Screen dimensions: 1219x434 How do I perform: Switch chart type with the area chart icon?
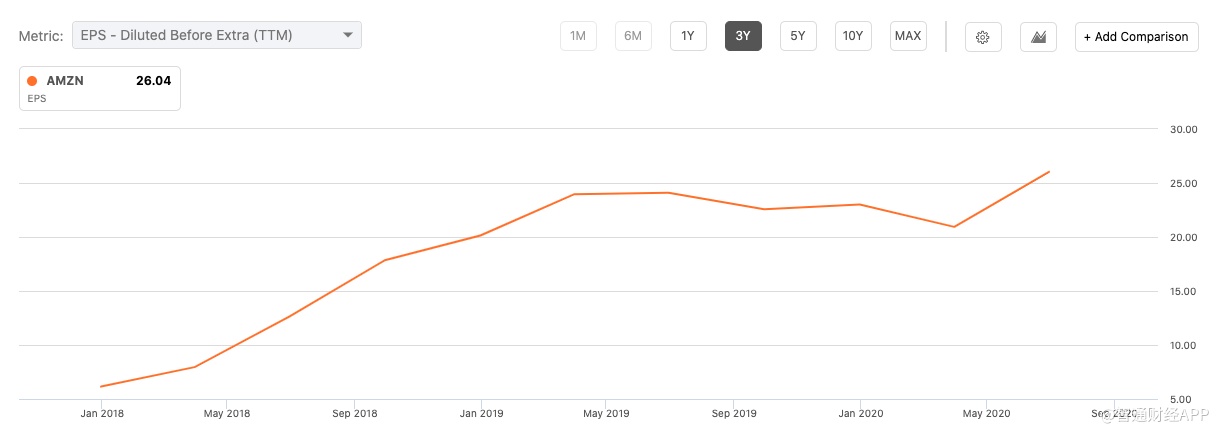1038,37
